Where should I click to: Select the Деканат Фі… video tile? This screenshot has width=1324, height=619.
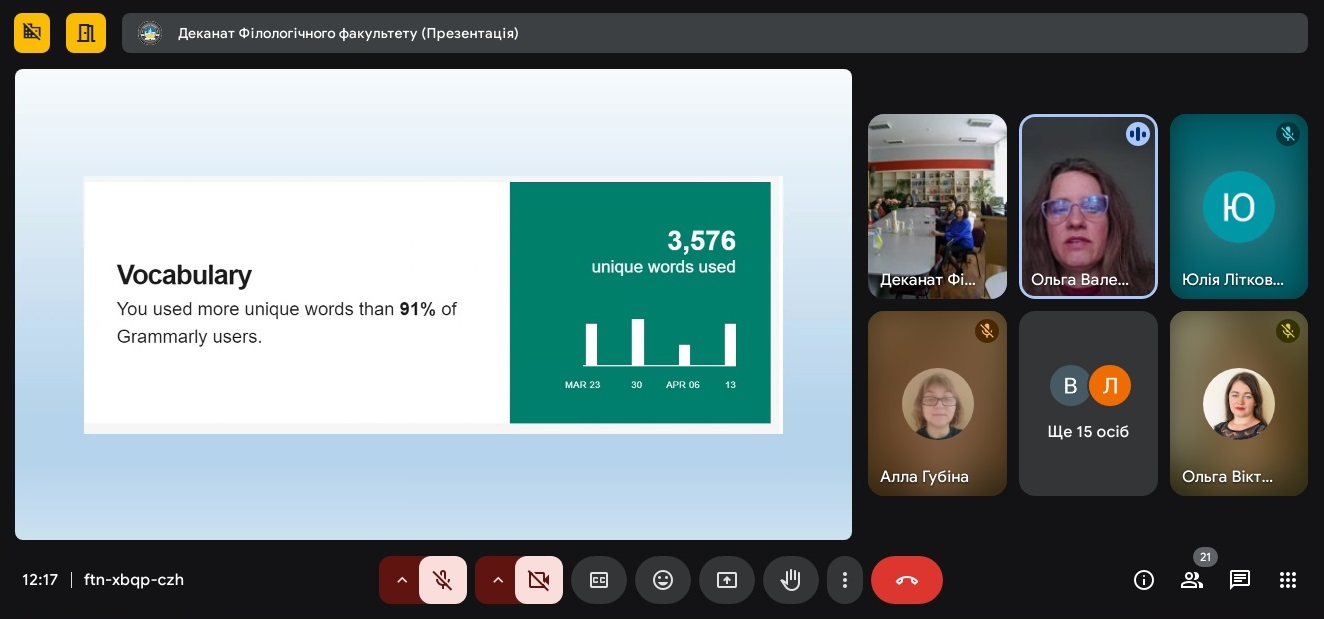[937, 206]
